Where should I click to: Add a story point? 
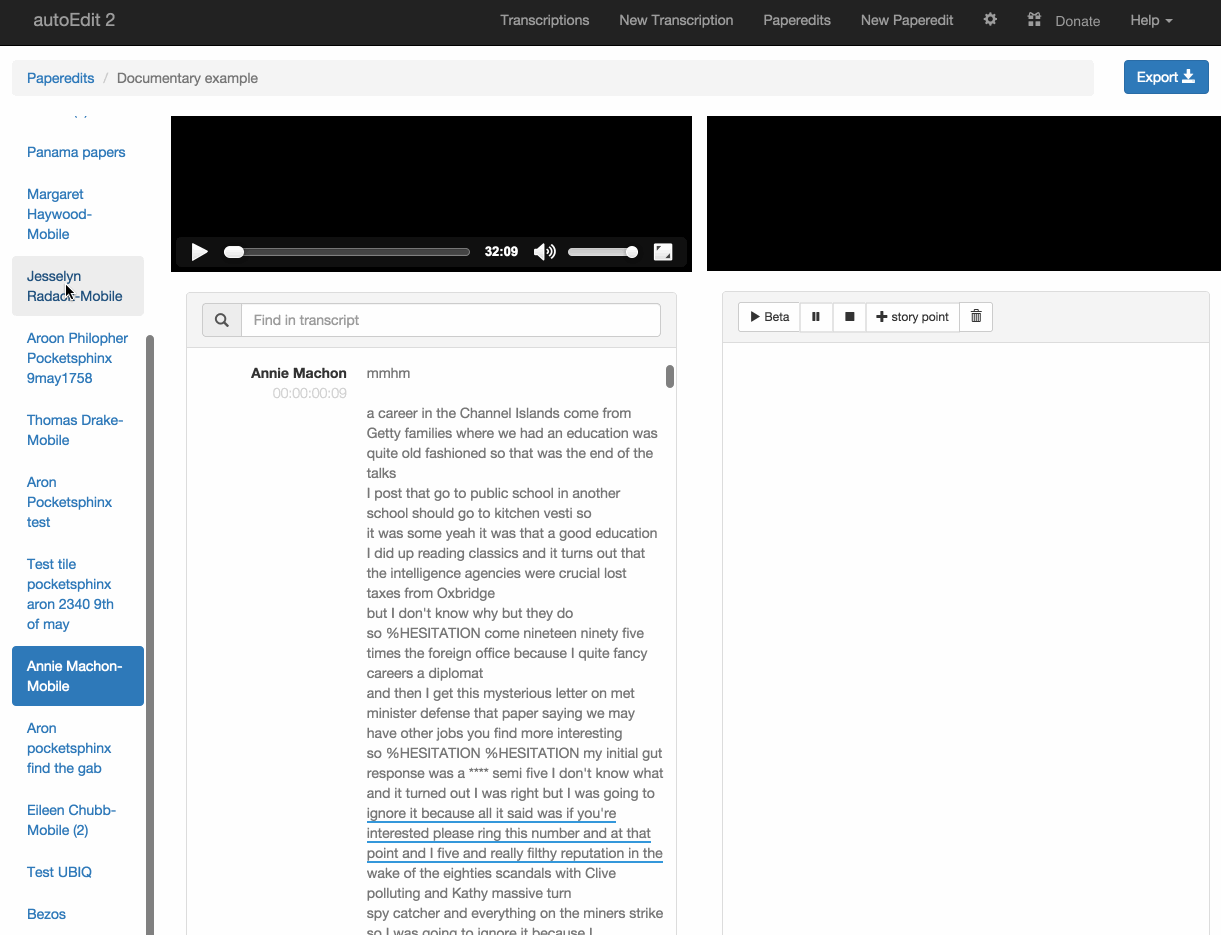(912, 317)
